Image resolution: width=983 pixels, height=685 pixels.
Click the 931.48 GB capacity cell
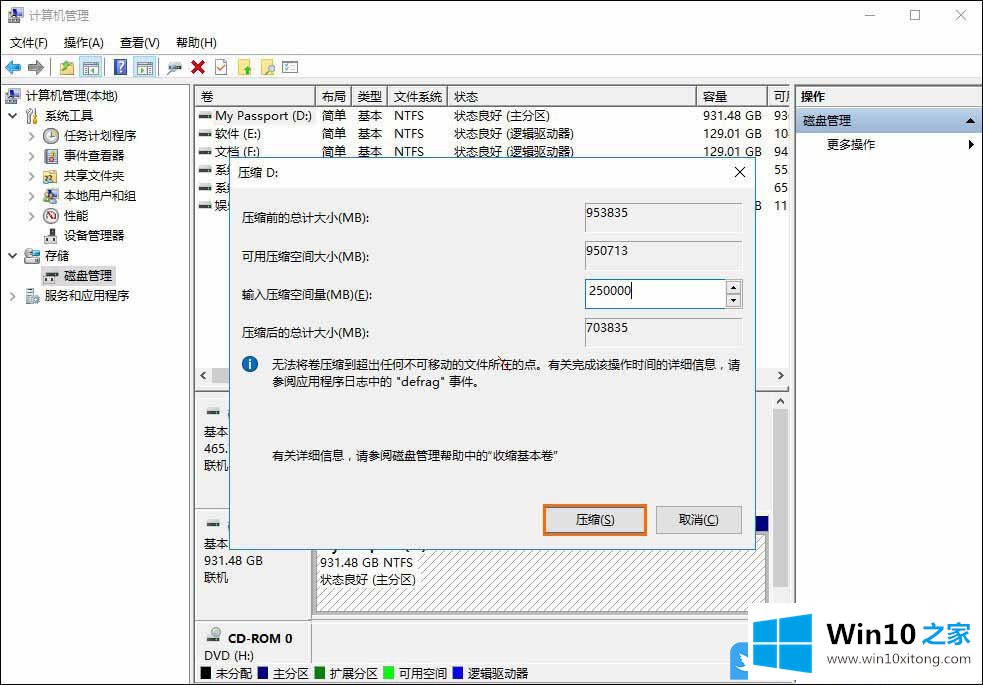(732, 116)
